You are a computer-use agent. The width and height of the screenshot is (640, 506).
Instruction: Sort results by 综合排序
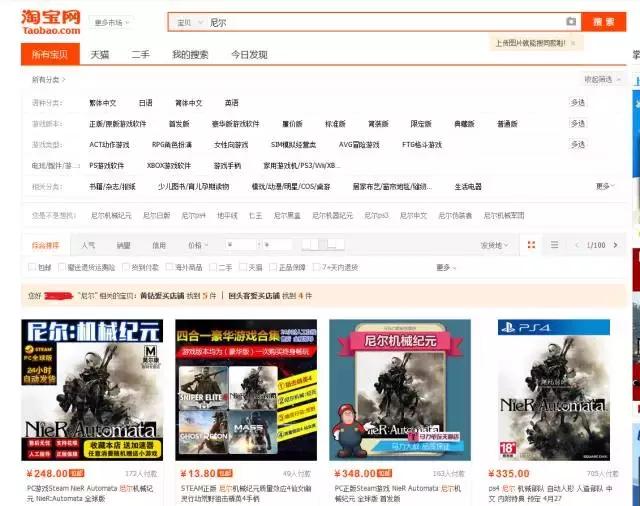click(46, 245)
